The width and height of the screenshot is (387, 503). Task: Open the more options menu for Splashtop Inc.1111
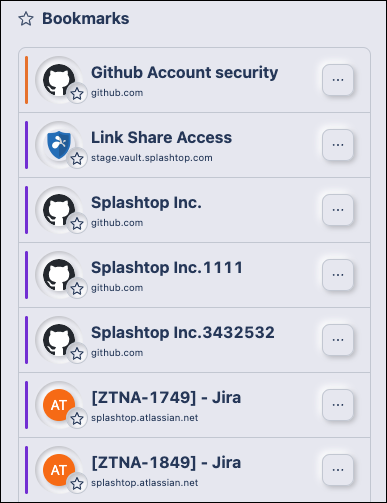[x=338, y=275]
